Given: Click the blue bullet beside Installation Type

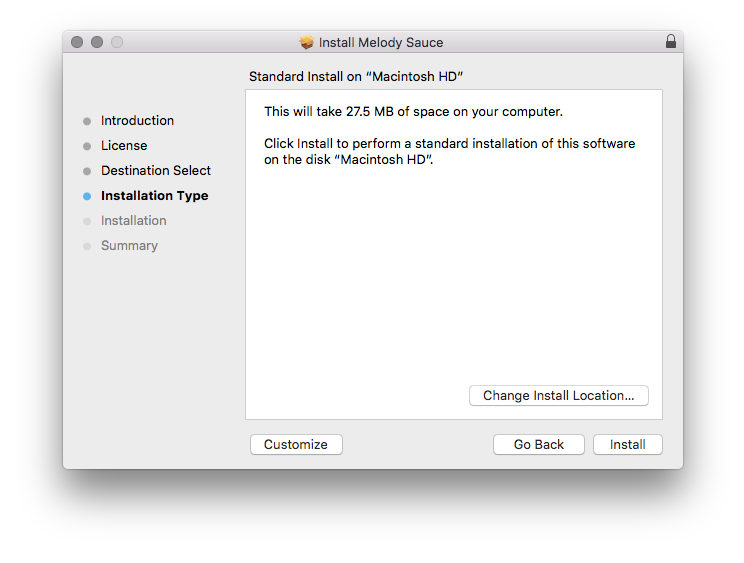Looking at the screenshot, I should tap(87, 196).
